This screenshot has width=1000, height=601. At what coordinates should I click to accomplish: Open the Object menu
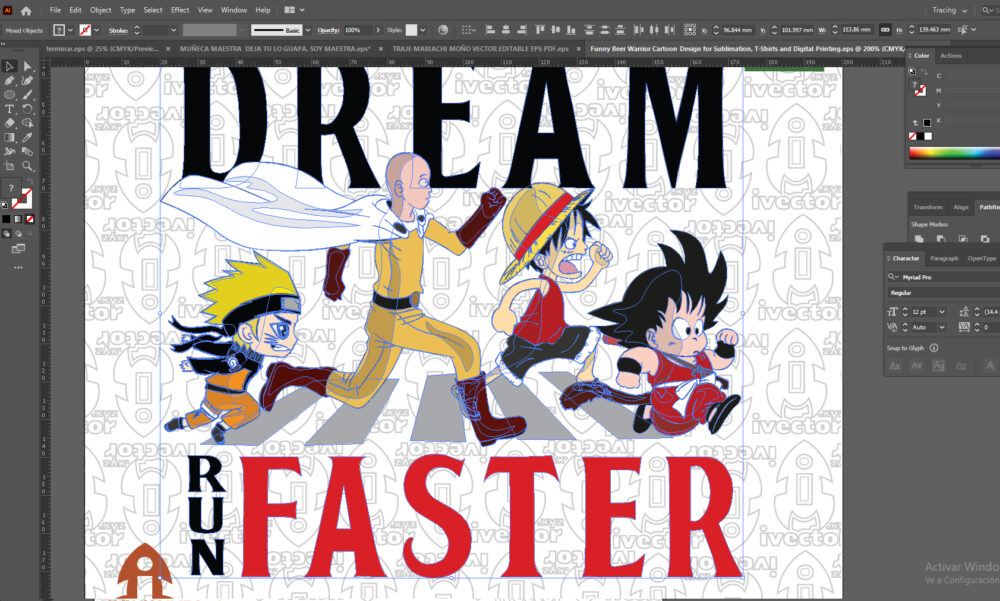pyautogui.click(x=101, y=10)
